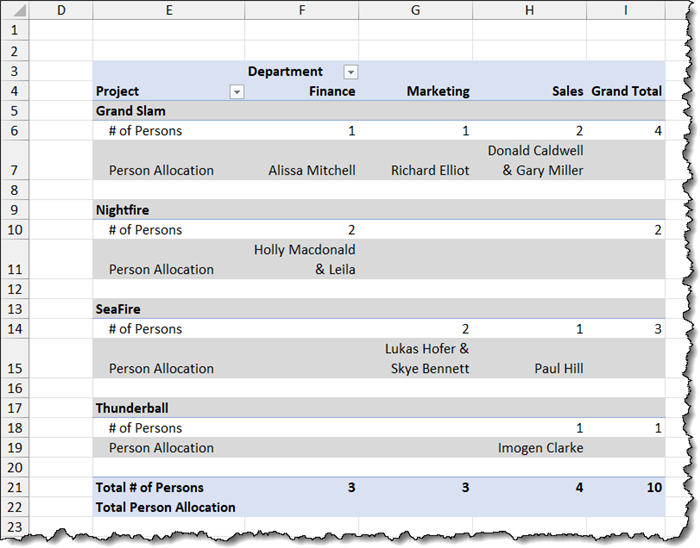Select row 7 header

click(14, 160)
